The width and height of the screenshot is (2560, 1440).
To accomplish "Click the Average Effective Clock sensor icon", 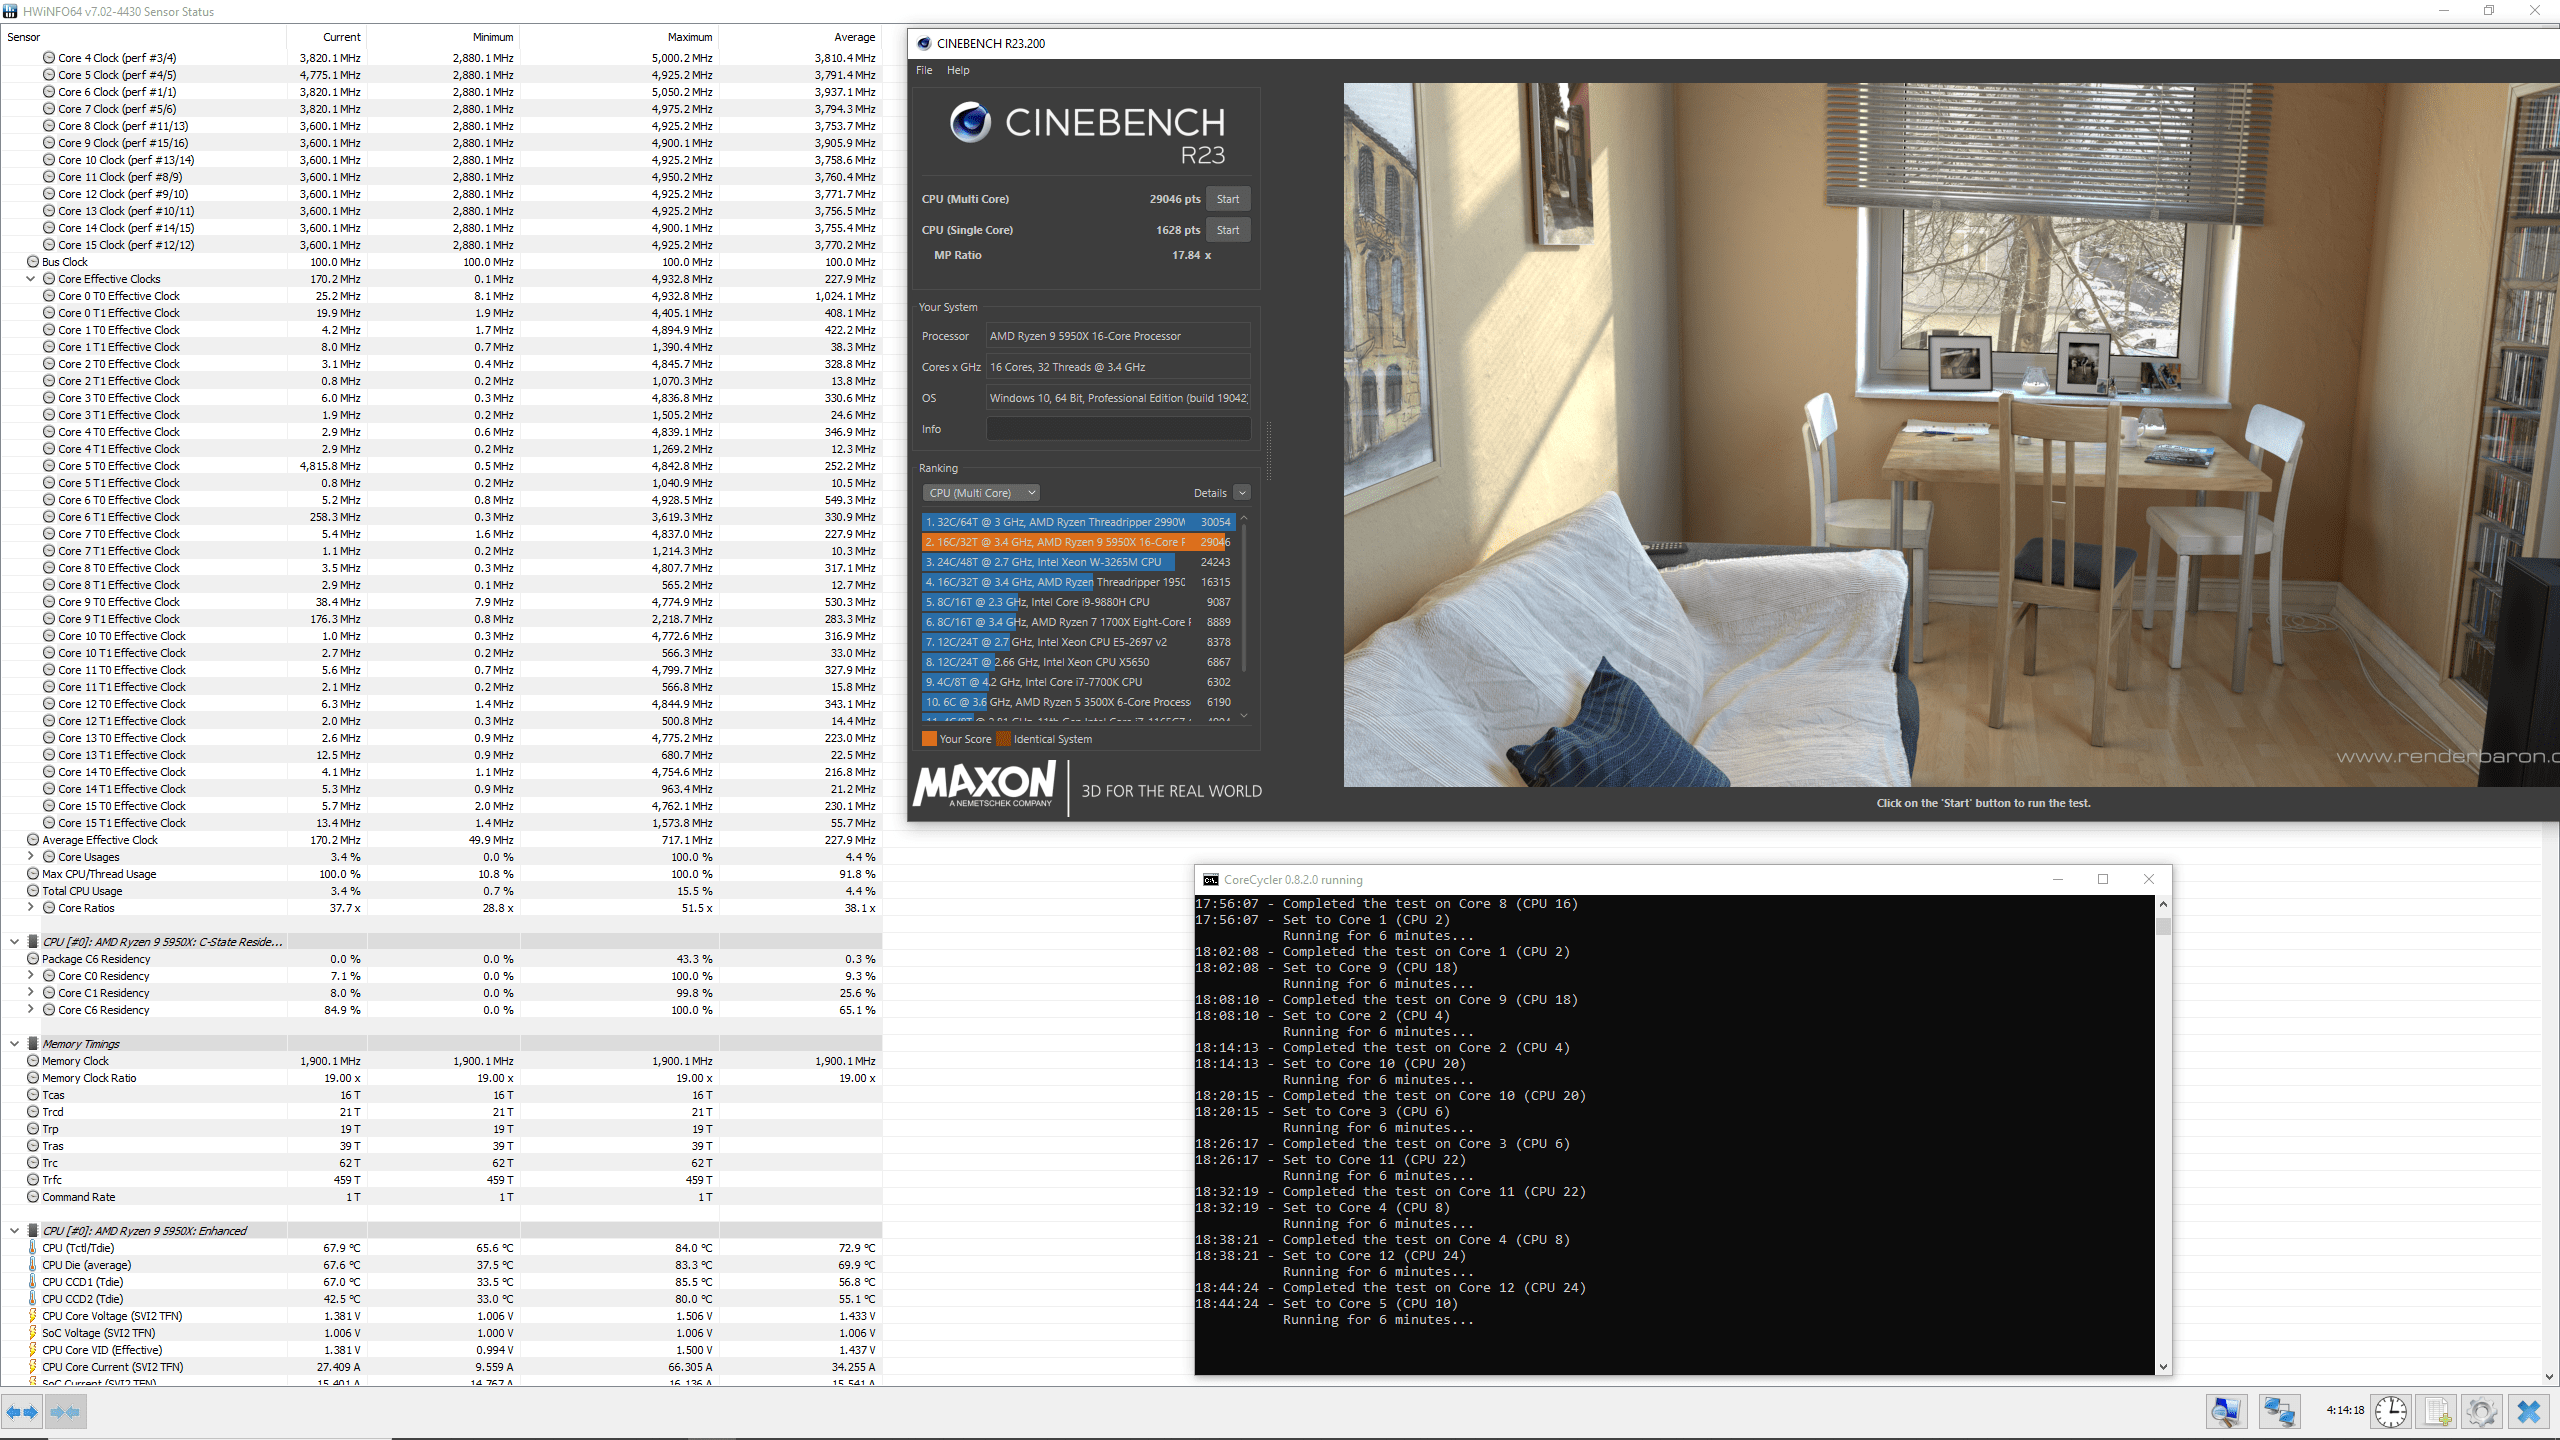I will (x=33, y=840).
